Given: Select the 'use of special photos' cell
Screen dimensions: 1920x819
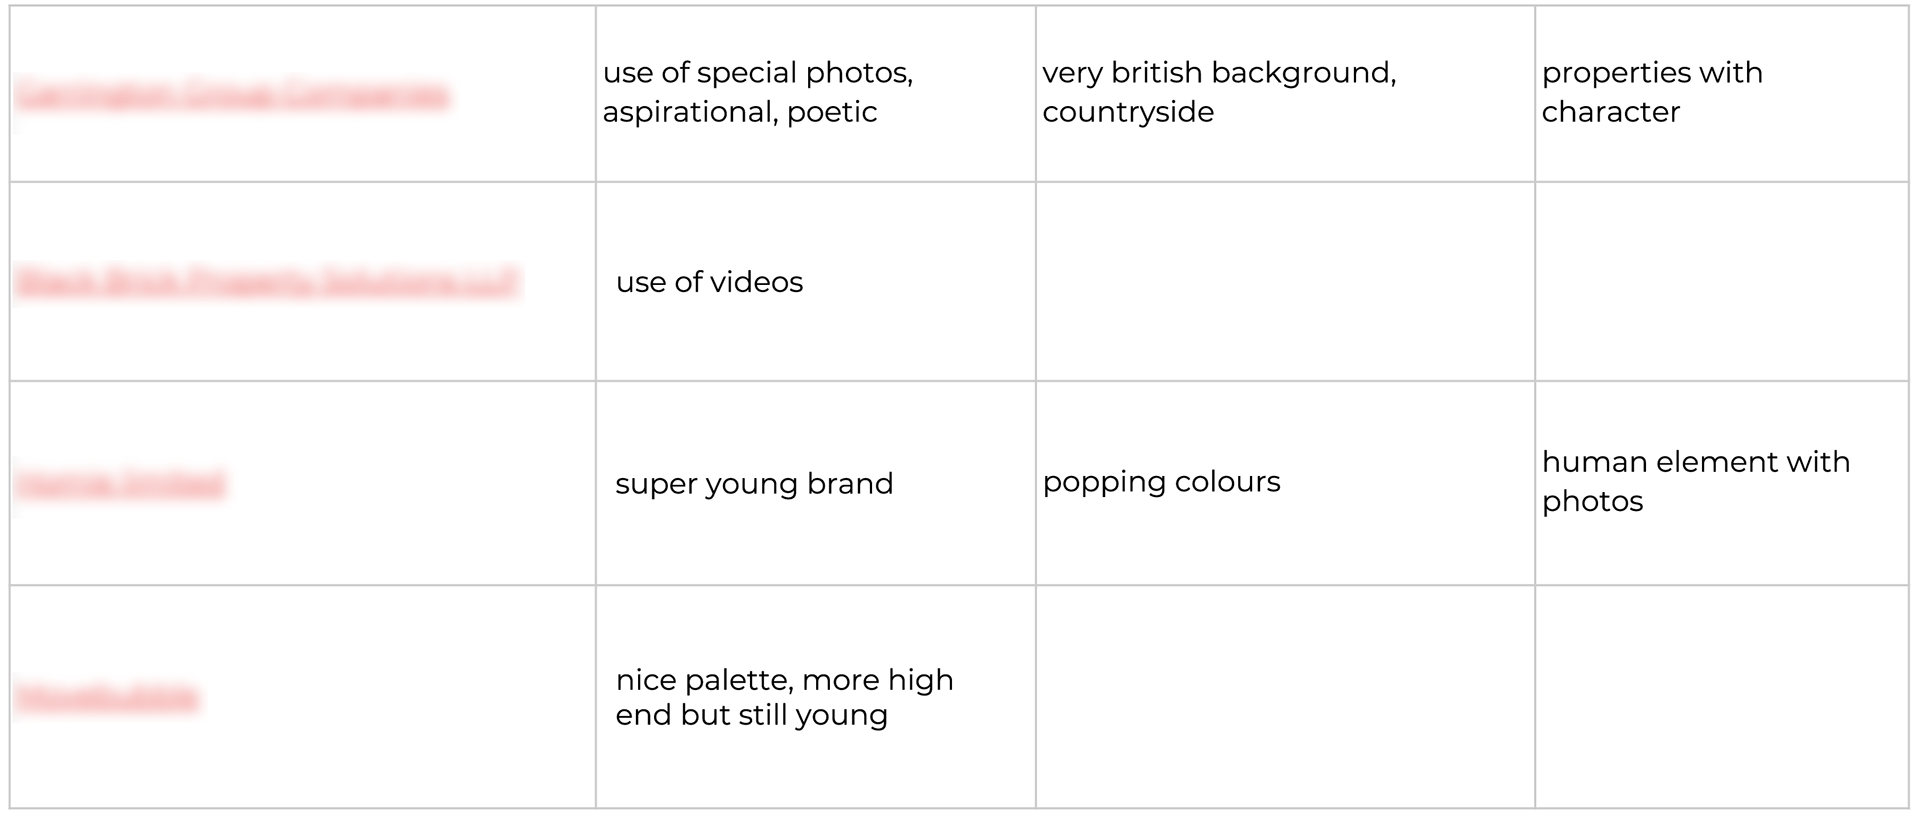Looking at the screenshot, I should click(x=815, y=94).
